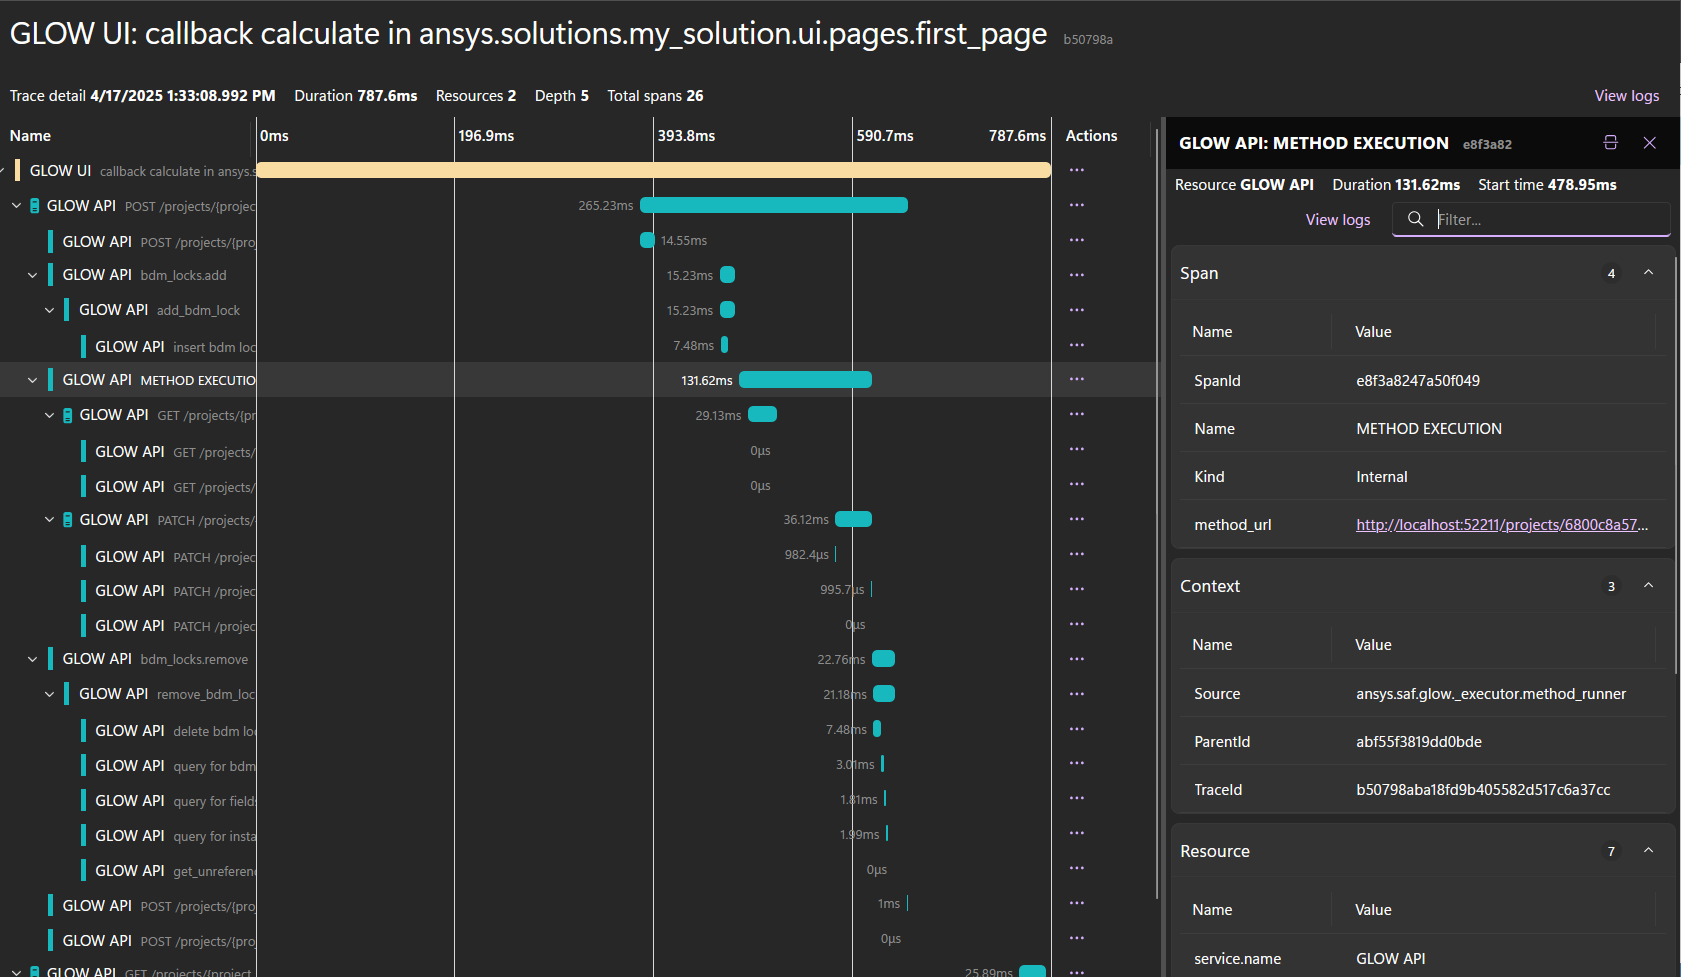
Task: Collapse the remove_bdm_lock span children
Action: pyautogui.click(x=49, y=694)
